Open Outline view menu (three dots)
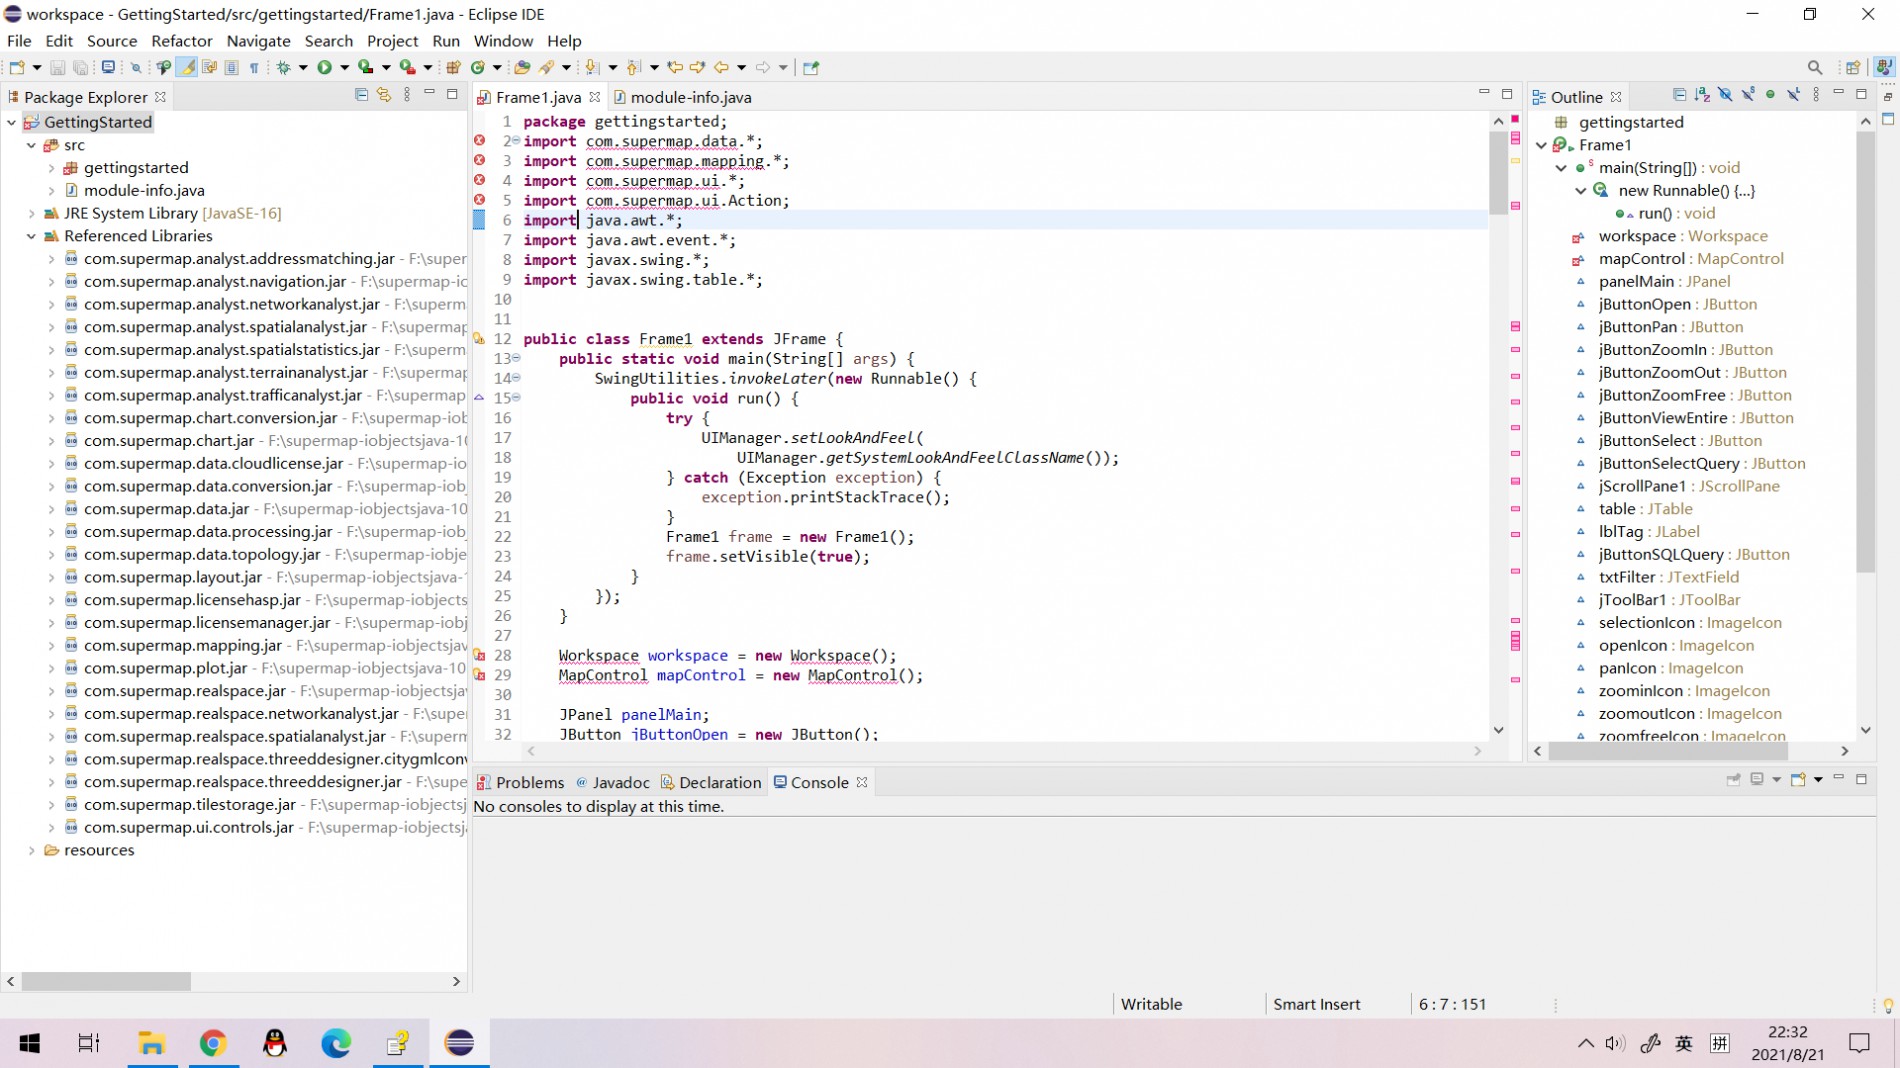 point(1816,95)
